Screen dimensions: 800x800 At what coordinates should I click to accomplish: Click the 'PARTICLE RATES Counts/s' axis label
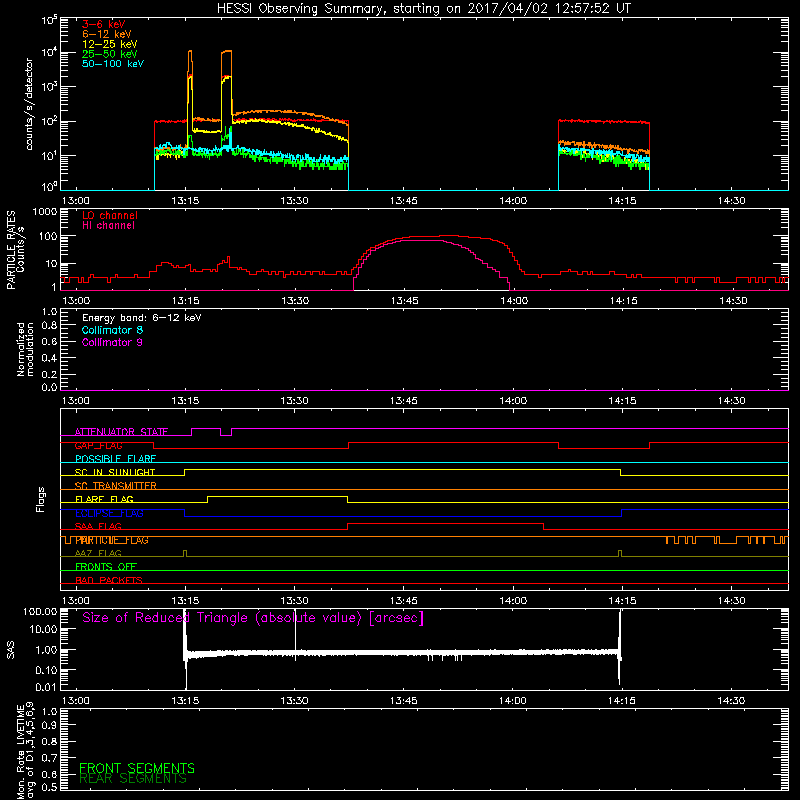[x=15, y=249]
